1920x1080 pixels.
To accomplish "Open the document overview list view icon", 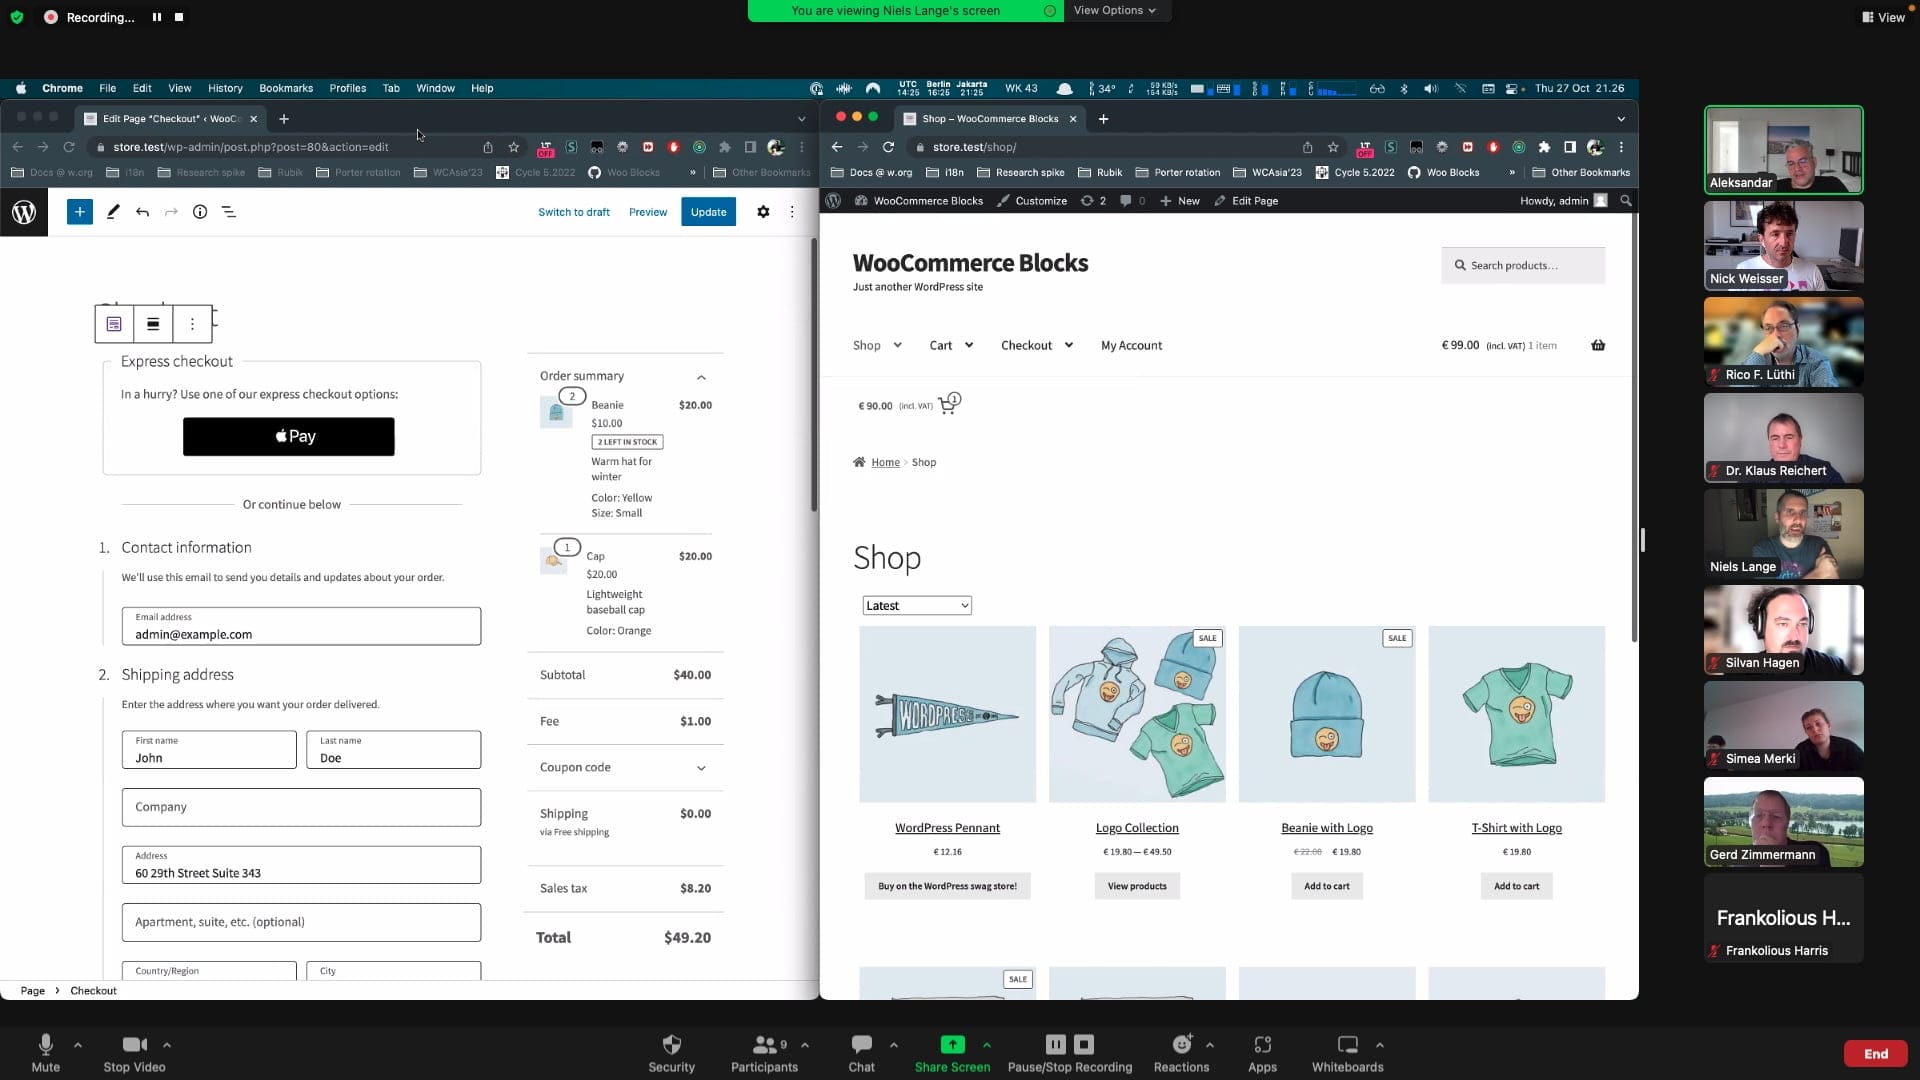I will (229, 212).
